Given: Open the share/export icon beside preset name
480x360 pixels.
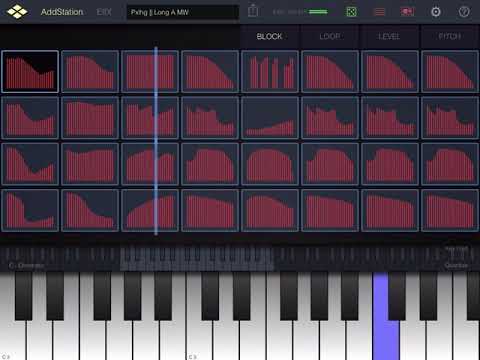Looking at the screenshot, I should click(253, 11).
